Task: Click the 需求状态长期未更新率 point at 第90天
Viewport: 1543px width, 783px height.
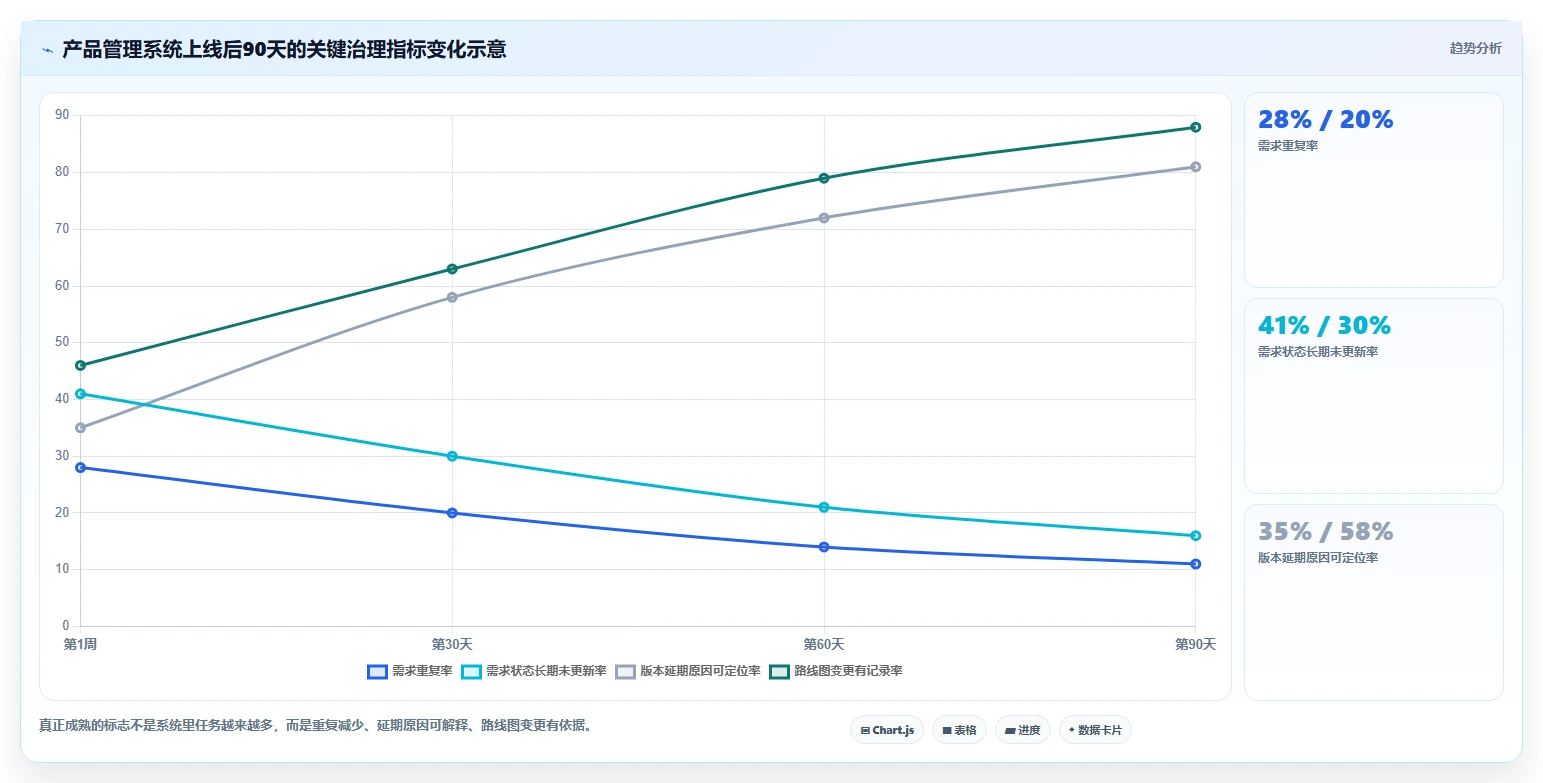Action: coord(1195,536)
